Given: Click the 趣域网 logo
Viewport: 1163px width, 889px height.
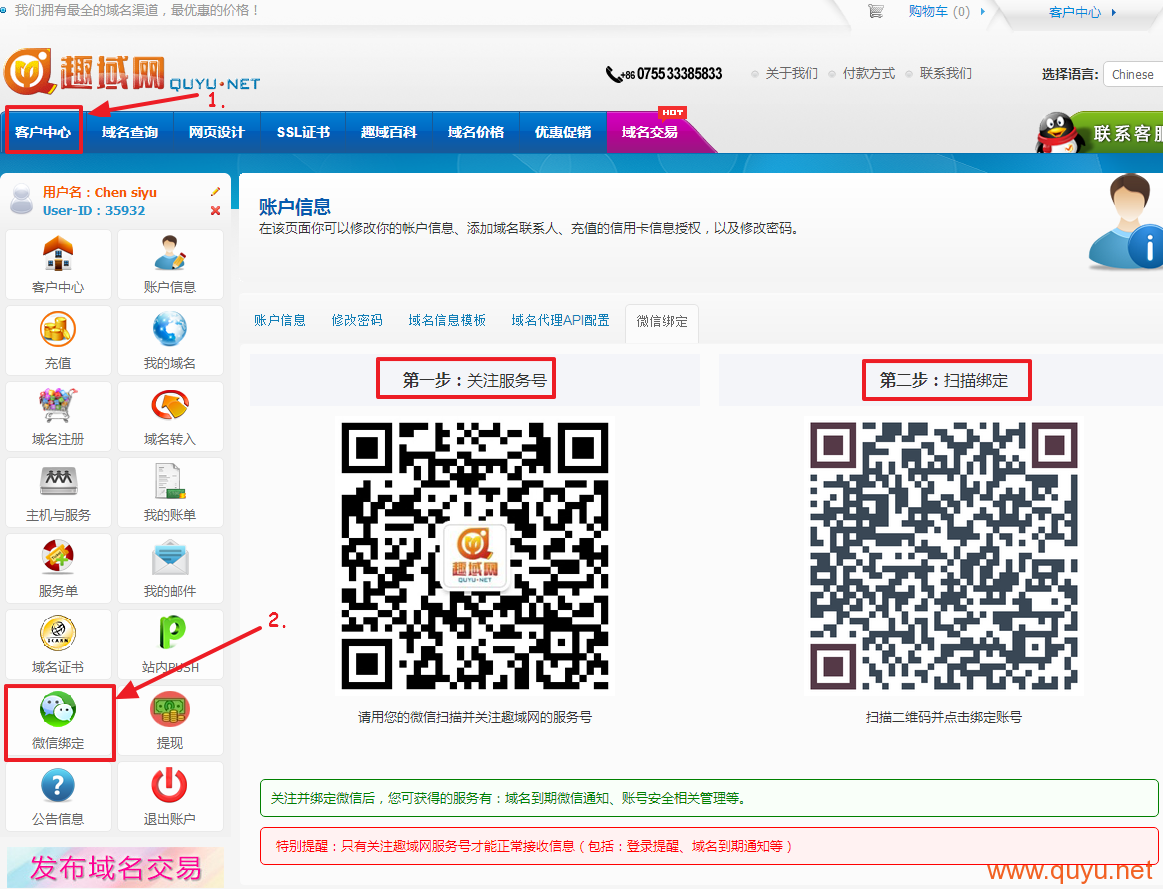Looking at the screenshot, I should tap(132, 73).
